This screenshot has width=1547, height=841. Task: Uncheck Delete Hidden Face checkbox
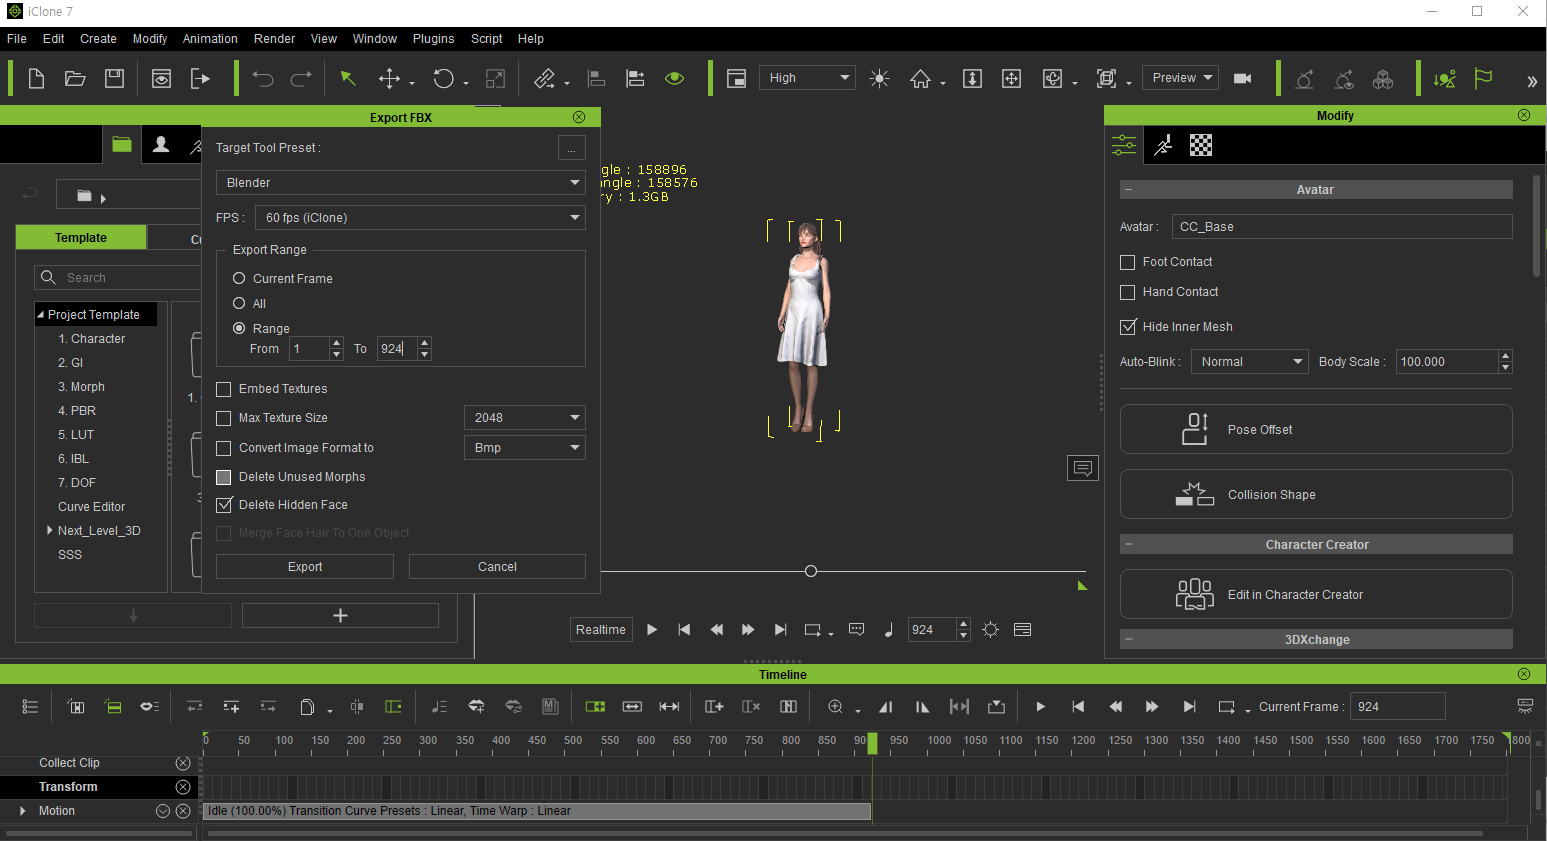[224, 505]
